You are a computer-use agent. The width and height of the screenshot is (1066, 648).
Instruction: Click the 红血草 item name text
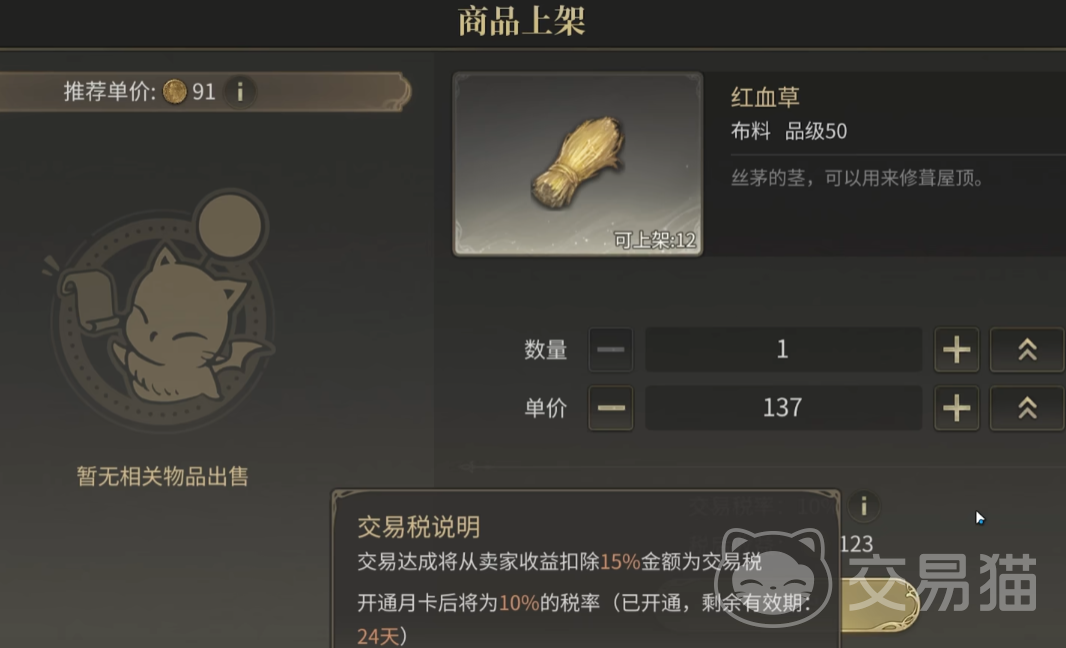click(765, 97)
